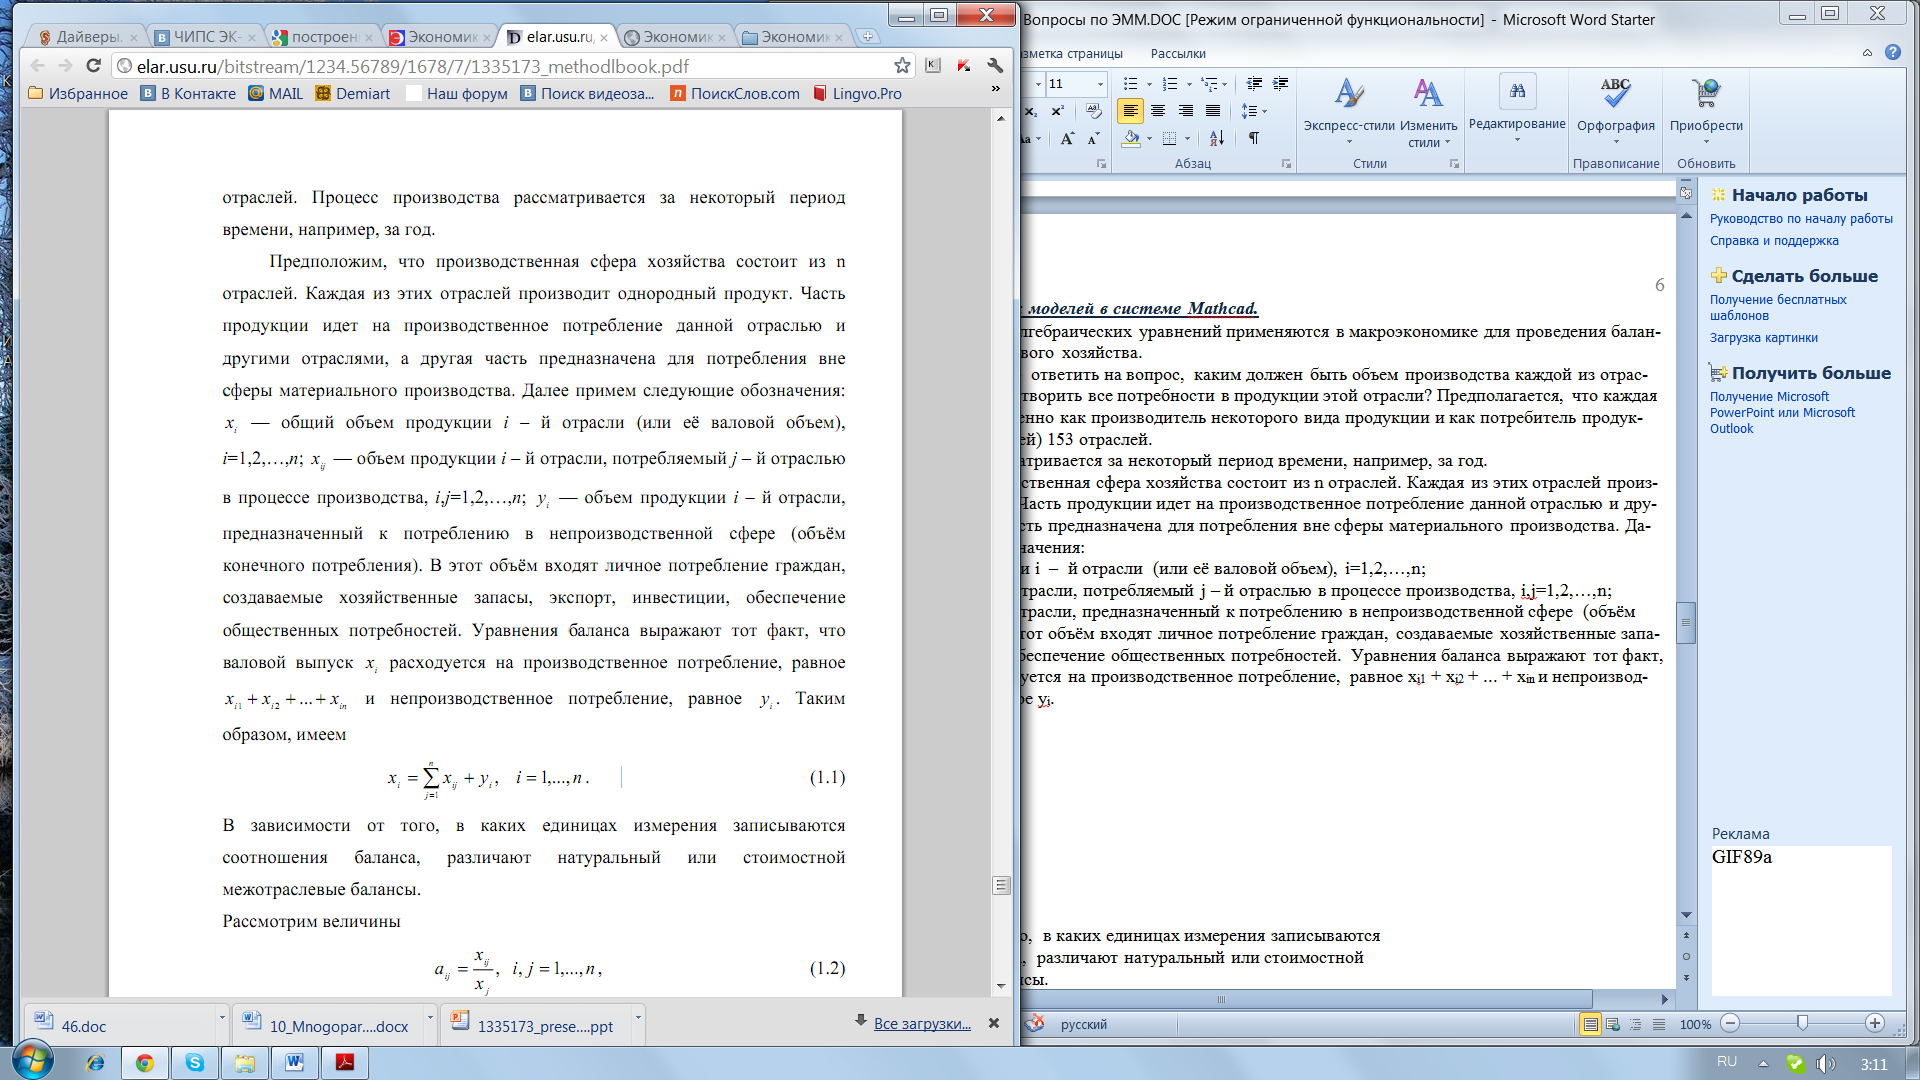1920x1080 pixels.
Task: Click Справка и поддержка link
Action: pyautogui.click(x=1774, y=240)
